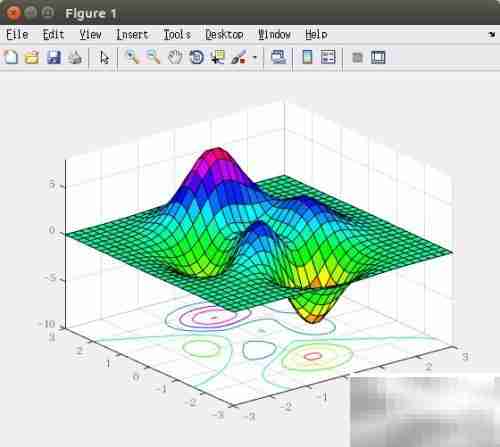Select the Edit Plot arrow tool
Image resolution: width=500 pixels, height=447 pixels.
[x=104, y=57]
